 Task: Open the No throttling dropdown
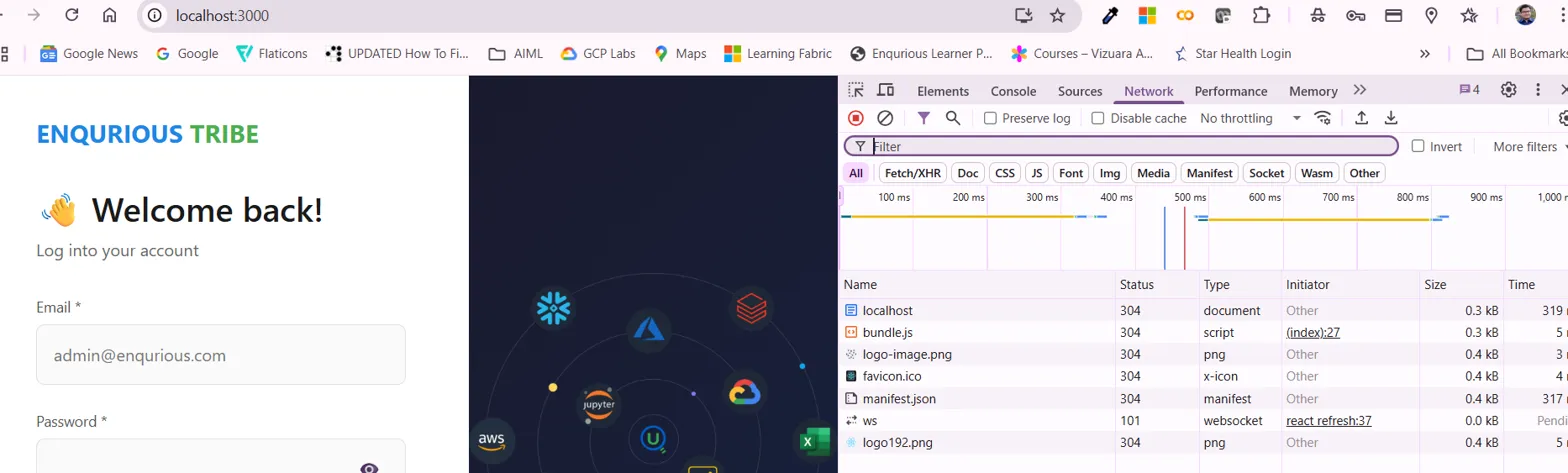coord(1250,118)
